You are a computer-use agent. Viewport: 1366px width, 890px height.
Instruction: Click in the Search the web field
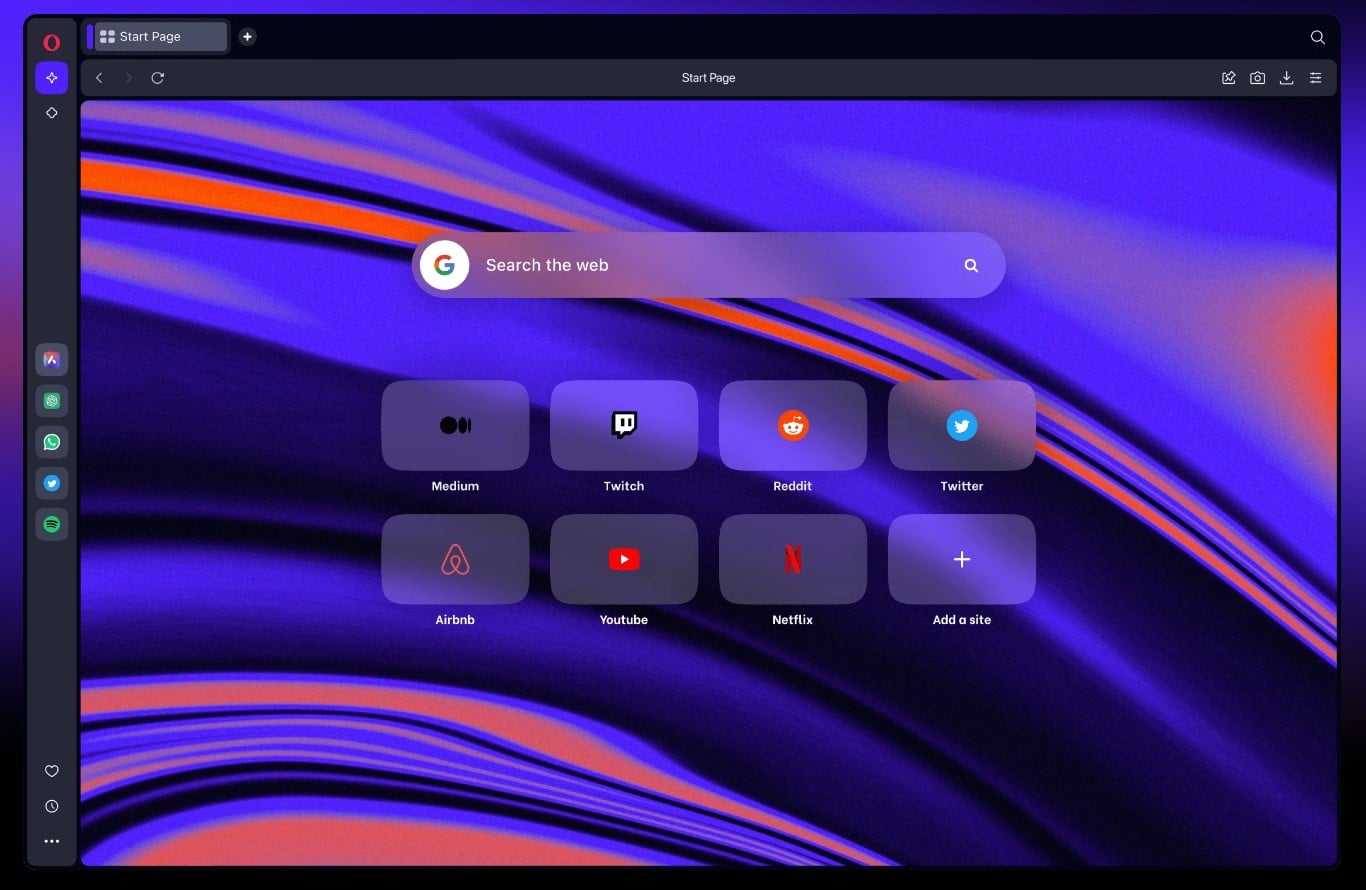tap(700, 265)
